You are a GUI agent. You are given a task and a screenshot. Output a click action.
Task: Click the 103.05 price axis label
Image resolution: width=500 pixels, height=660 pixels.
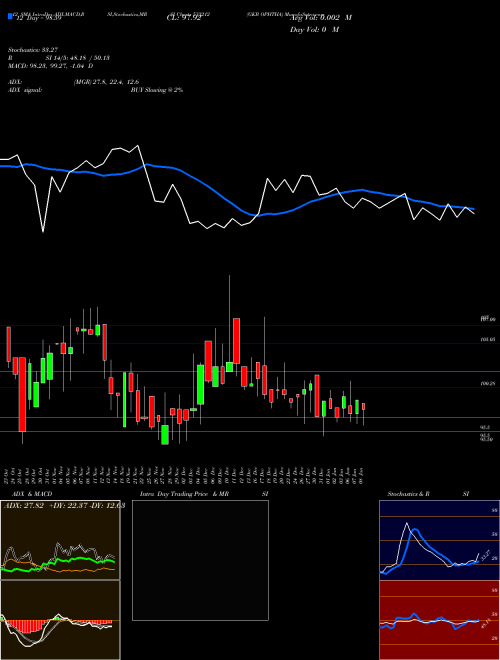click(488, 339)
